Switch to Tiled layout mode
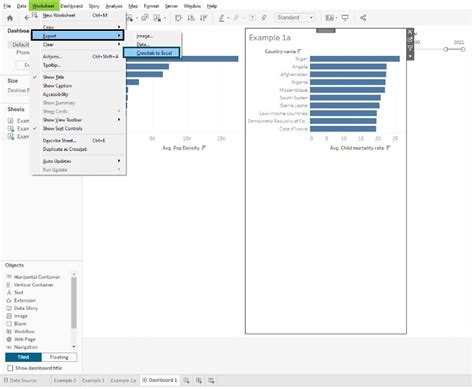Screen dimensions: 474x389 (23, 357)
